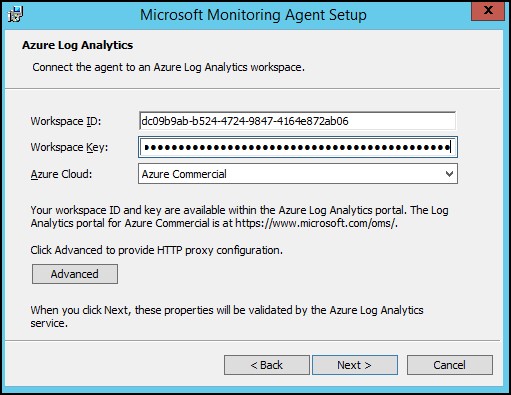Proceed with the Next button

point(355,365)
